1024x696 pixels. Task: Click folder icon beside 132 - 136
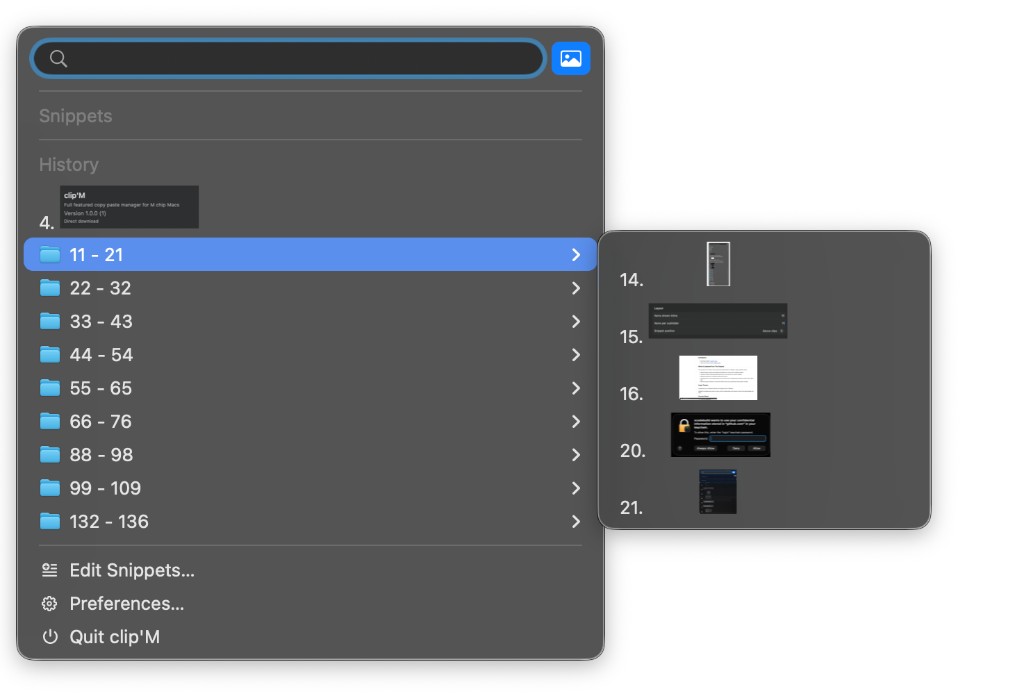point(50,521)
